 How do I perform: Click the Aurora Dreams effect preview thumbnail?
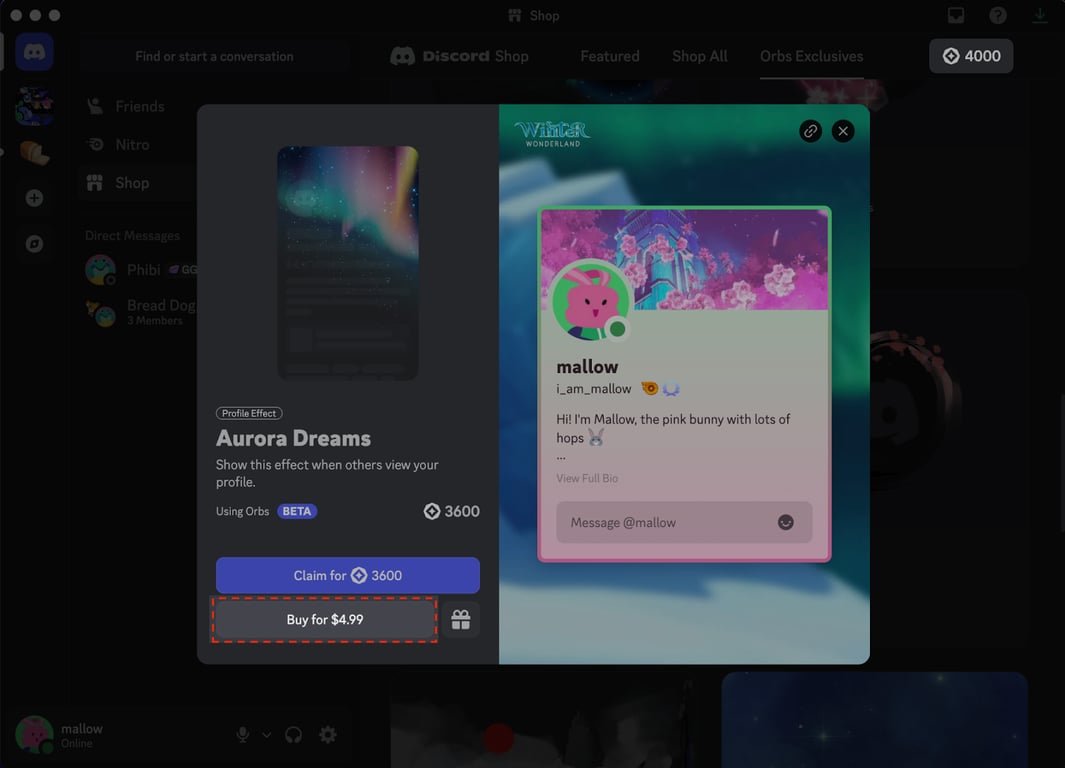pyautogui.click(x=348, y=263)
